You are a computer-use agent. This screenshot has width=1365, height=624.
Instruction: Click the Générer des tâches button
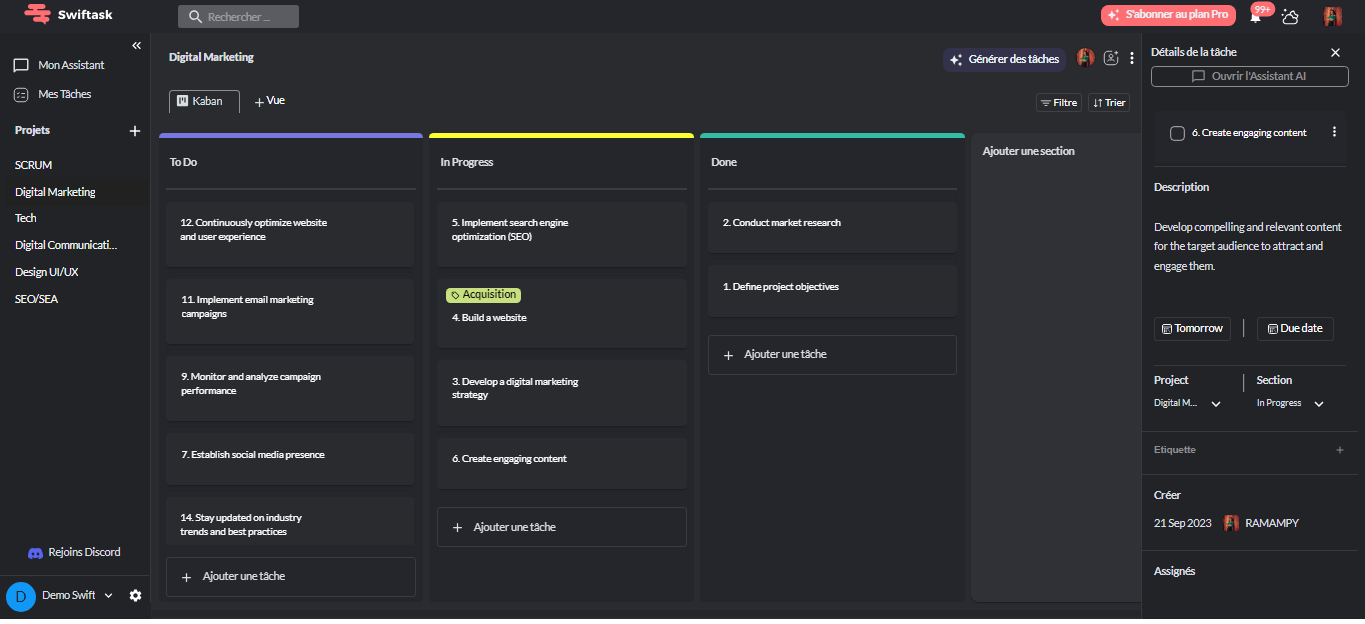(1004, 59)
